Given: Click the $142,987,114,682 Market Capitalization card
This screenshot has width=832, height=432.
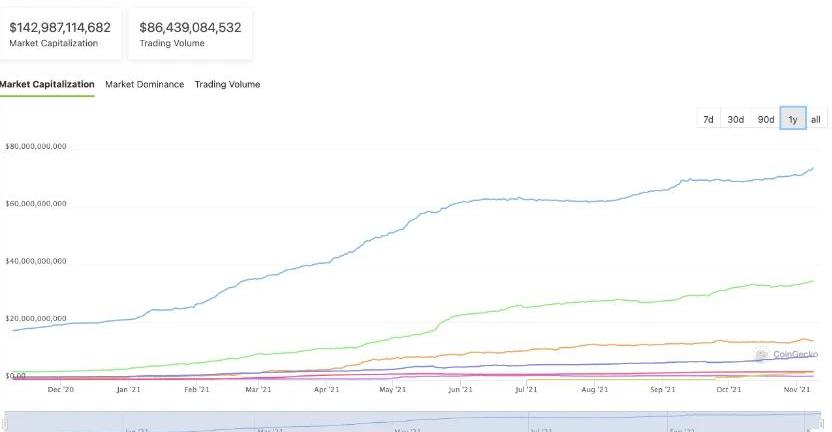Looking at the screenshot, I should point(60,34).
